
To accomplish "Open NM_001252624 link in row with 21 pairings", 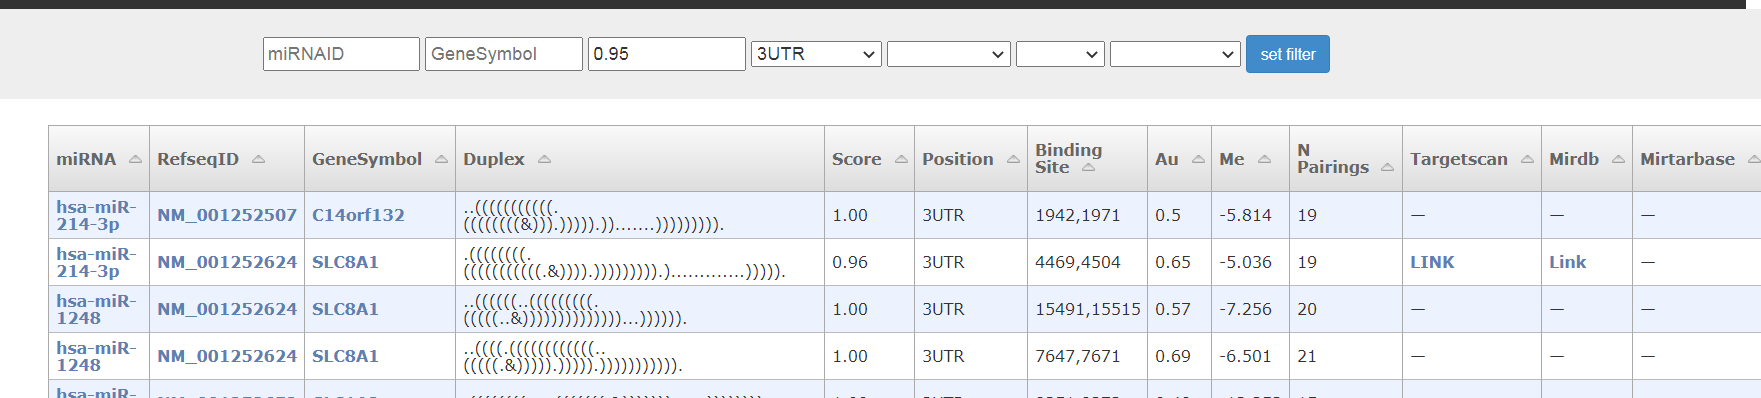I will coord(227,356).
